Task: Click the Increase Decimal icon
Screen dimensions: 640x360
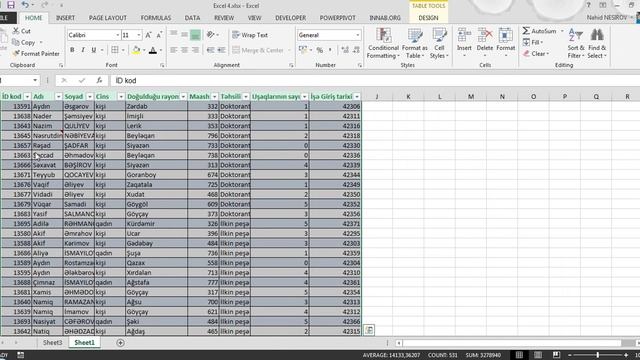Action: 345,50
